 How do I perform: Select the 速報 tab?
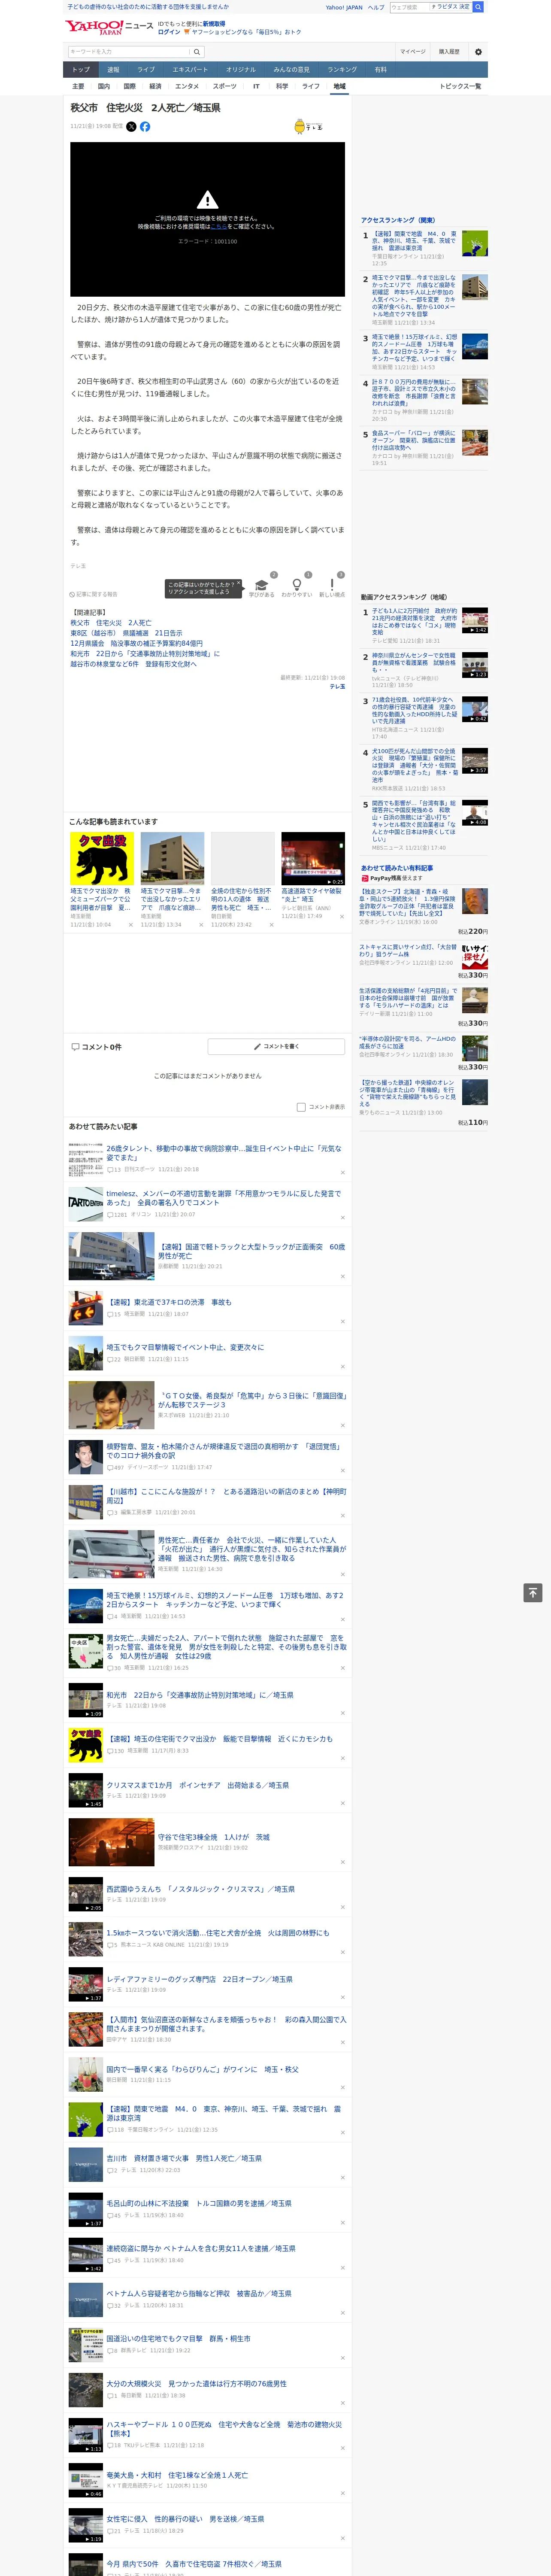click(113, 69)
